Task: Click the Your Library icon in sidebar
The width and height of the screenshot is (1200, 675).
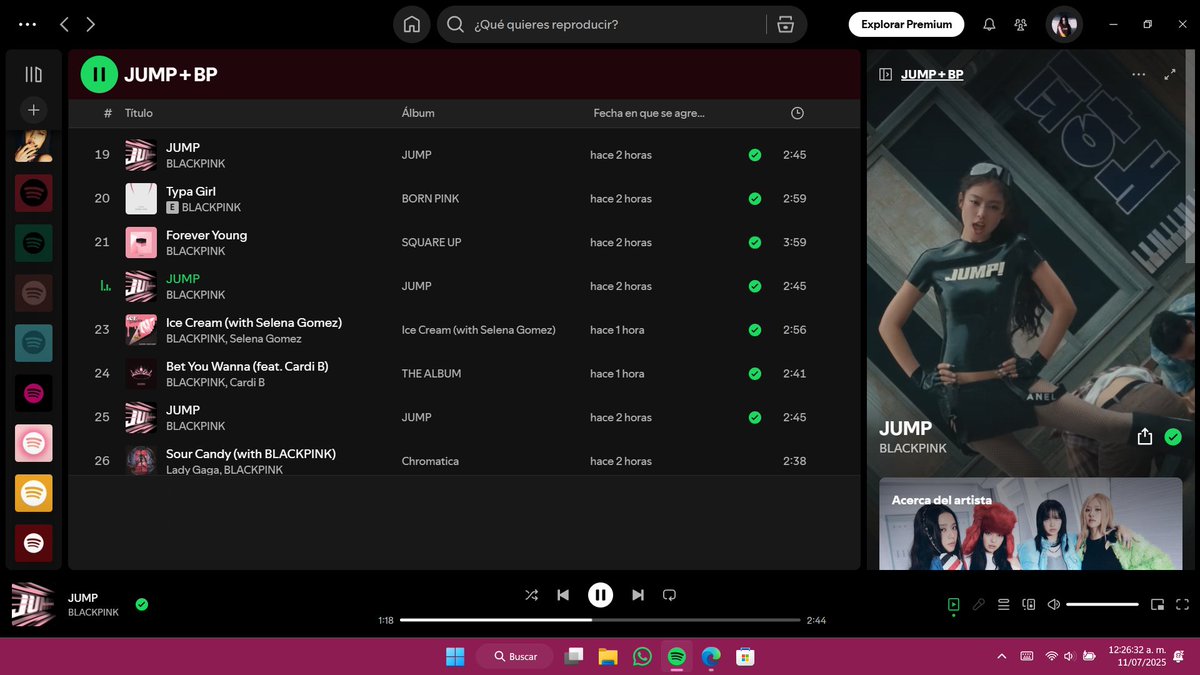Action: pyautogui.click(x=33, y=74)
